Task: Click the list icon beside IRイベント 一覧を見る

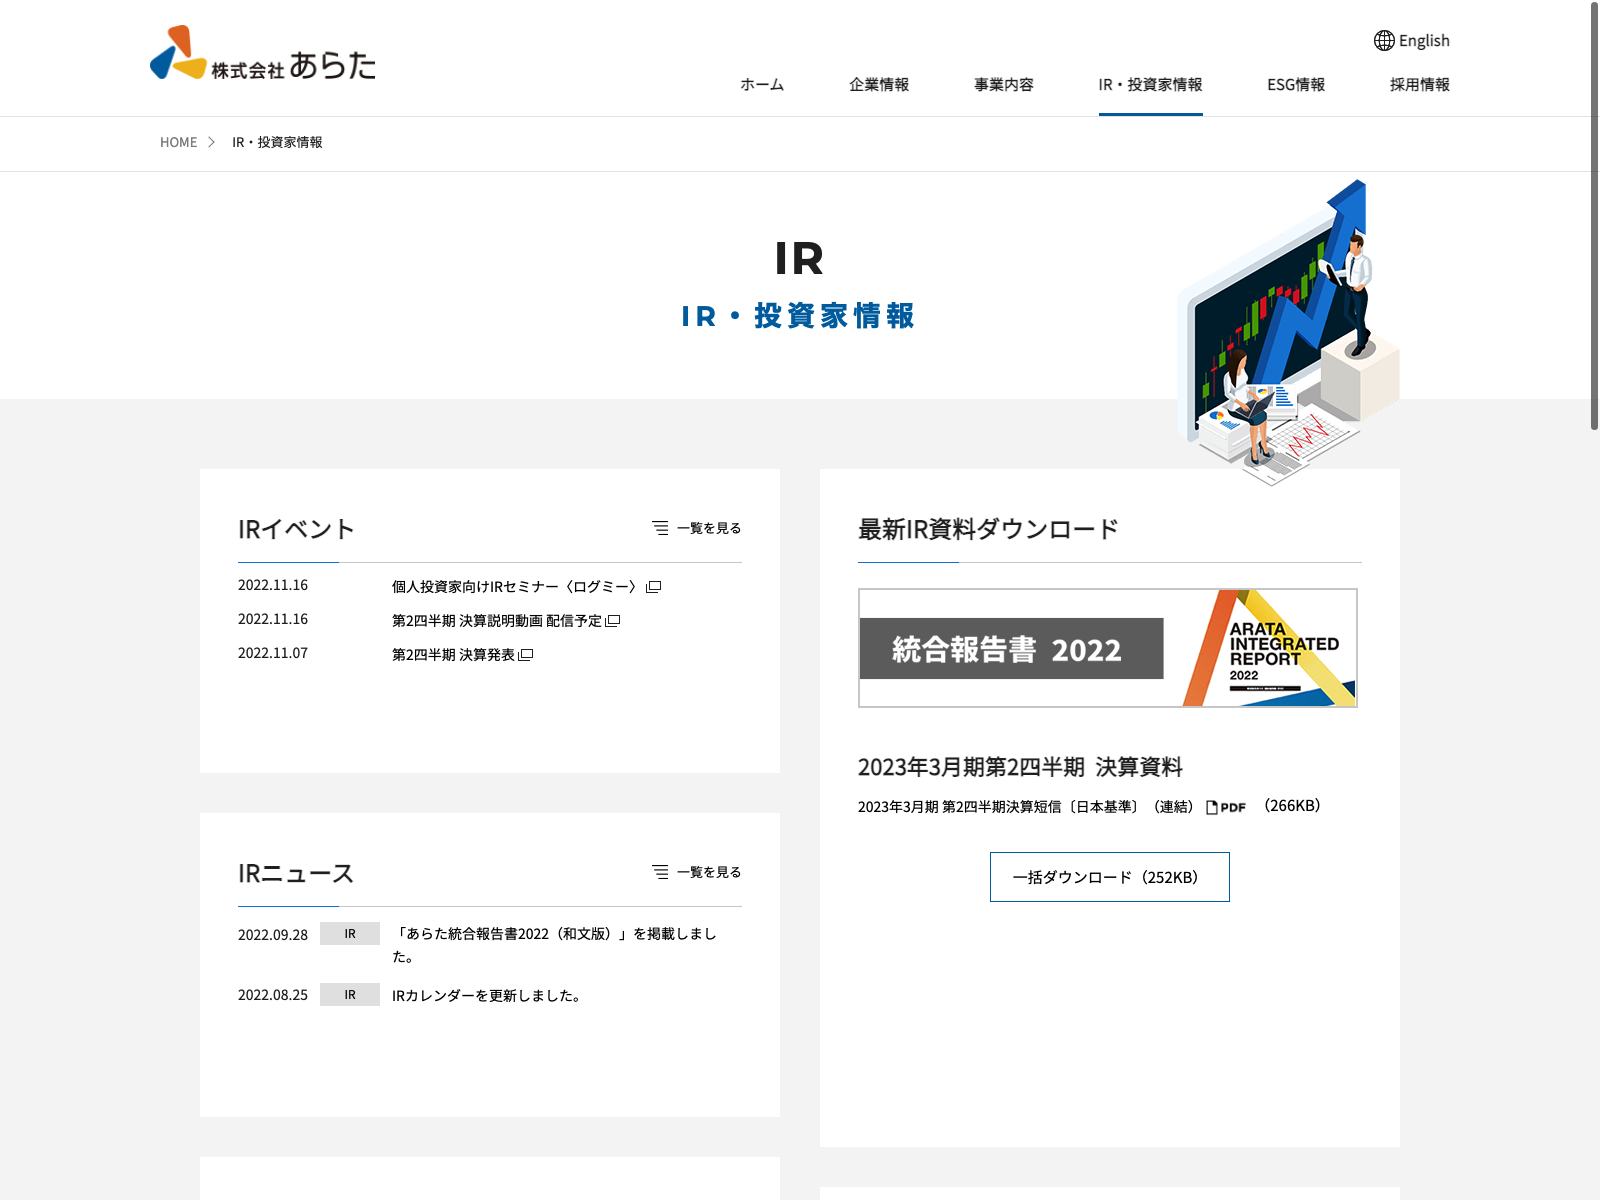Action: click(x=660, y=528)
